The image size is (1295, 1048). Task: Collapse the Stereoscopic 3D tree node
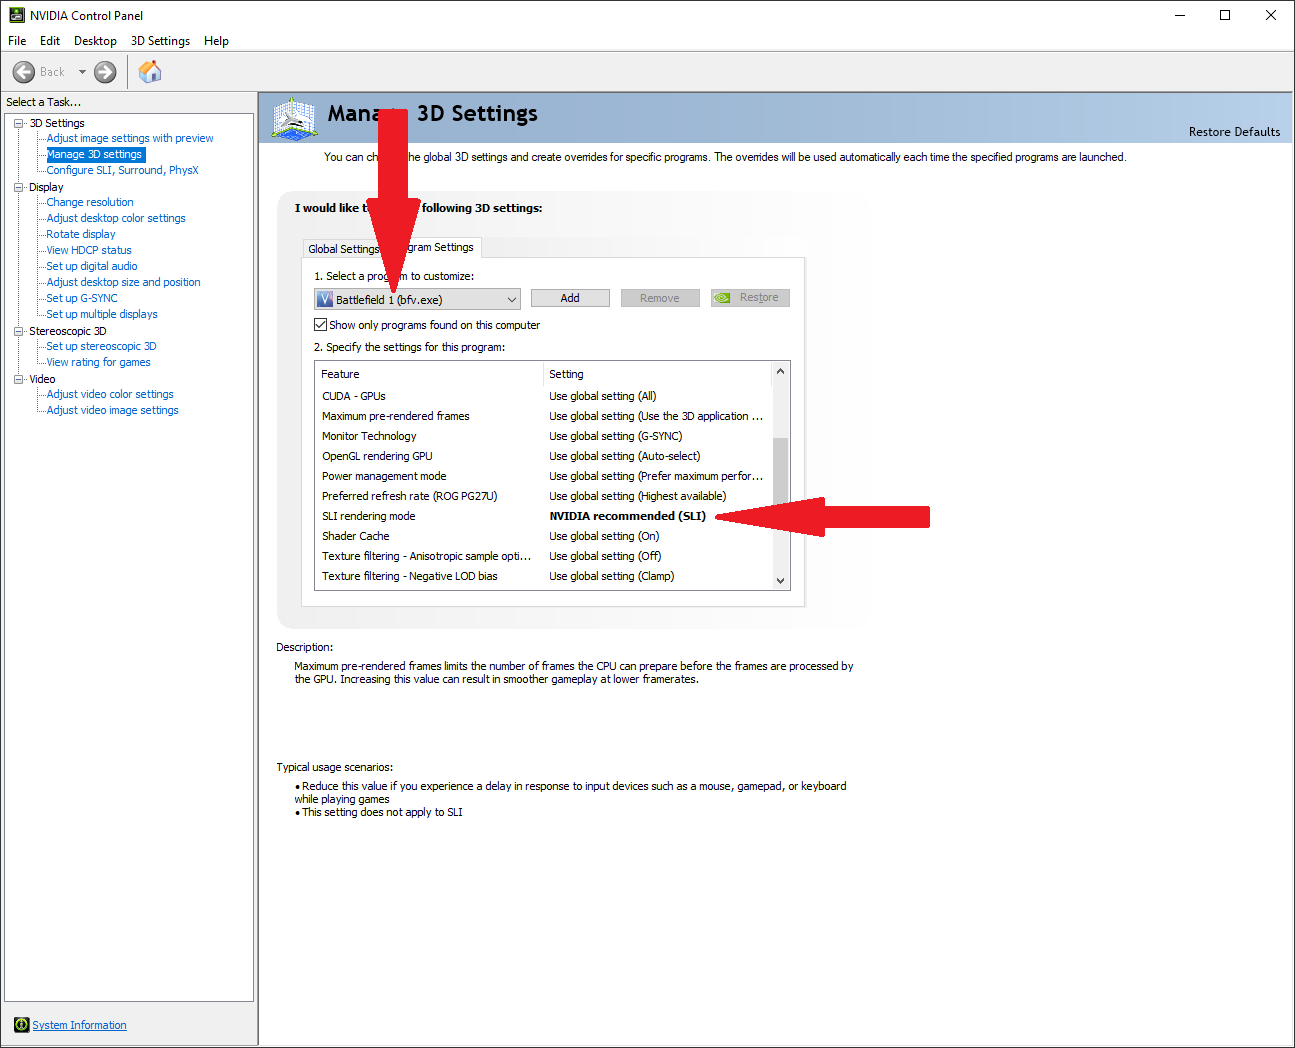tap(18, 331)
